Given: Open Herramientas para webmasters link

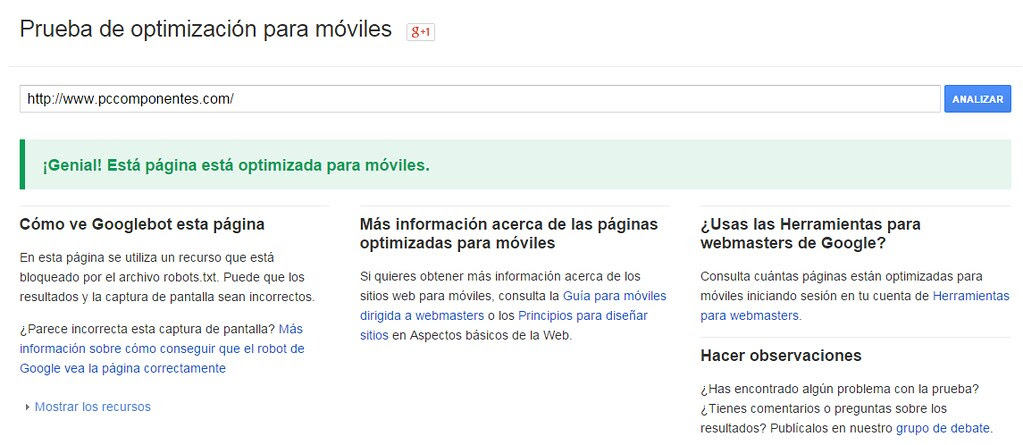Looking at the screenshot, I should pyautogui.click(x=855, y=305).
